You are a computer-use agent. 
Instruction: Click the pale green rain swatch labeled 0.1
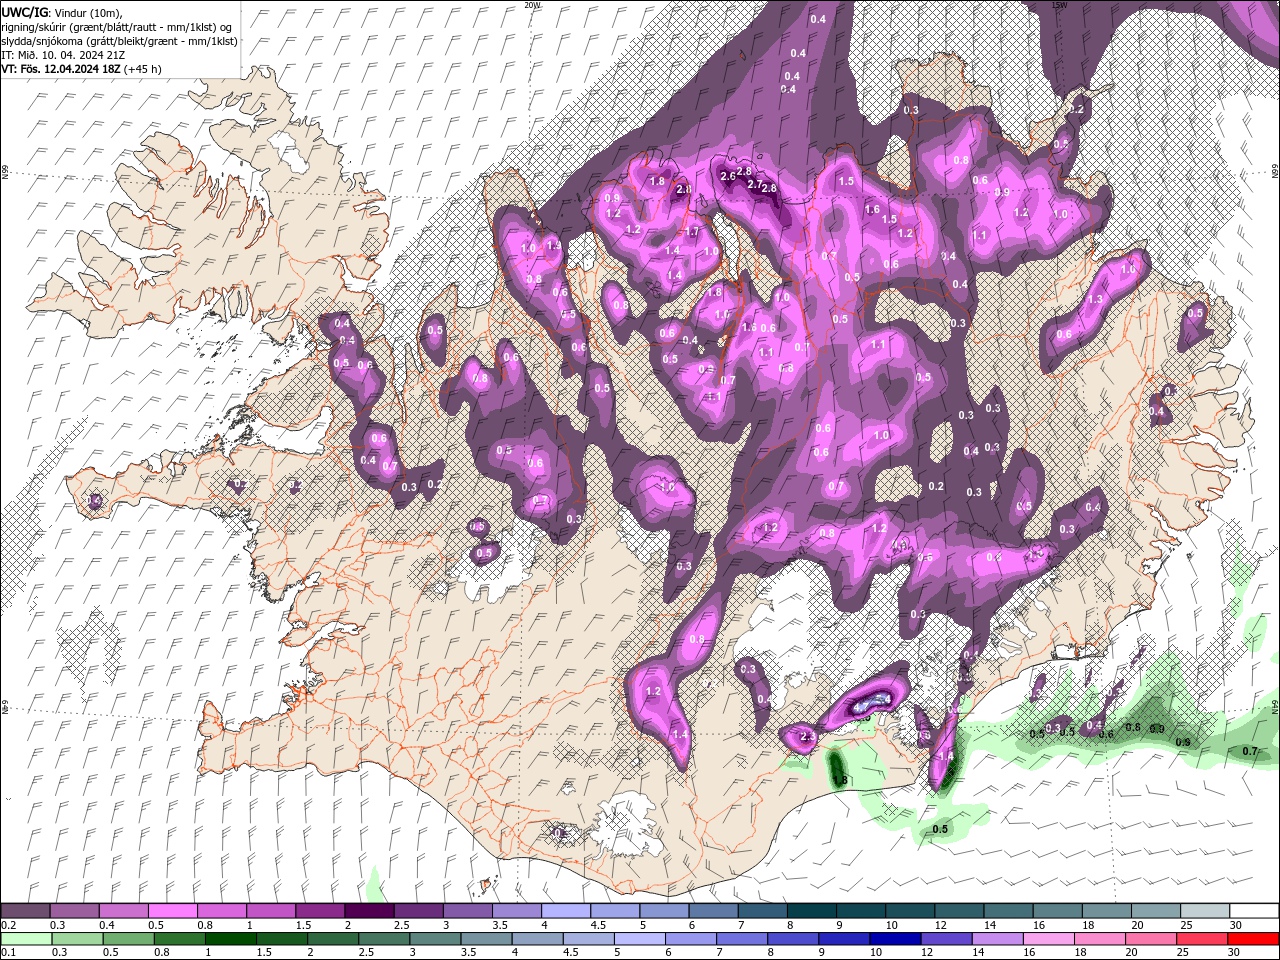click(27, 939)
